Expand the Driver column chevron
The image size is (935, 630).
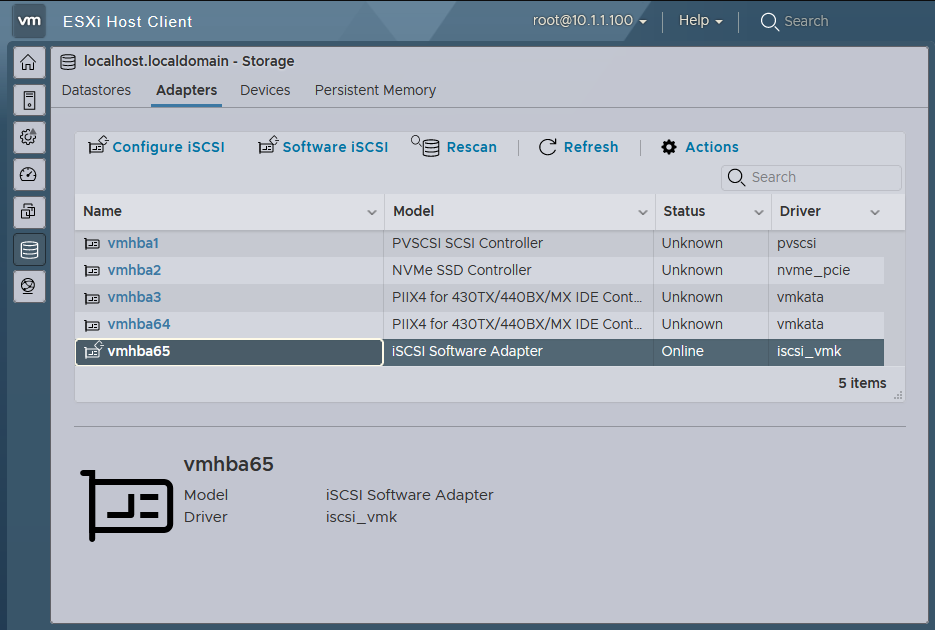(875, 212)
